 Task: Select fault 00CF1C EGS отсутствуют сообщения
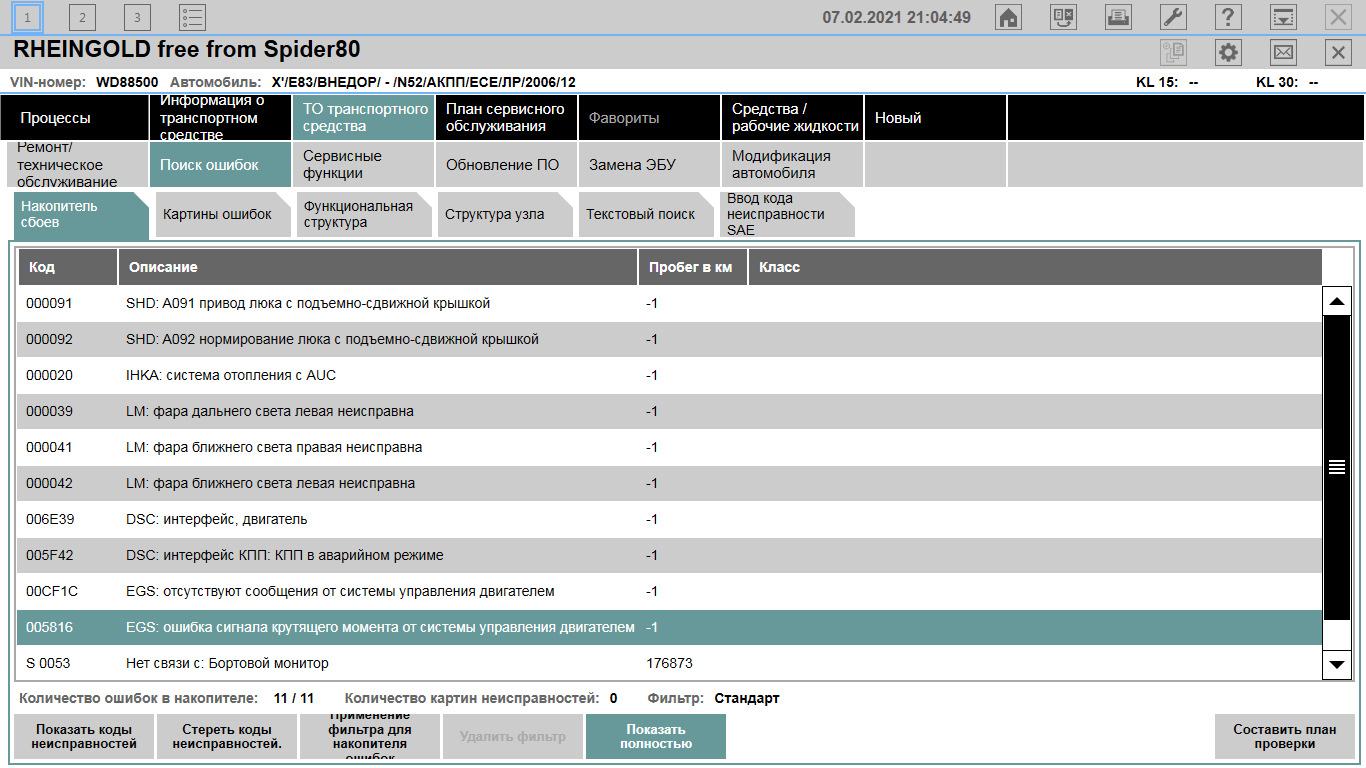click(x=670, y=591)
